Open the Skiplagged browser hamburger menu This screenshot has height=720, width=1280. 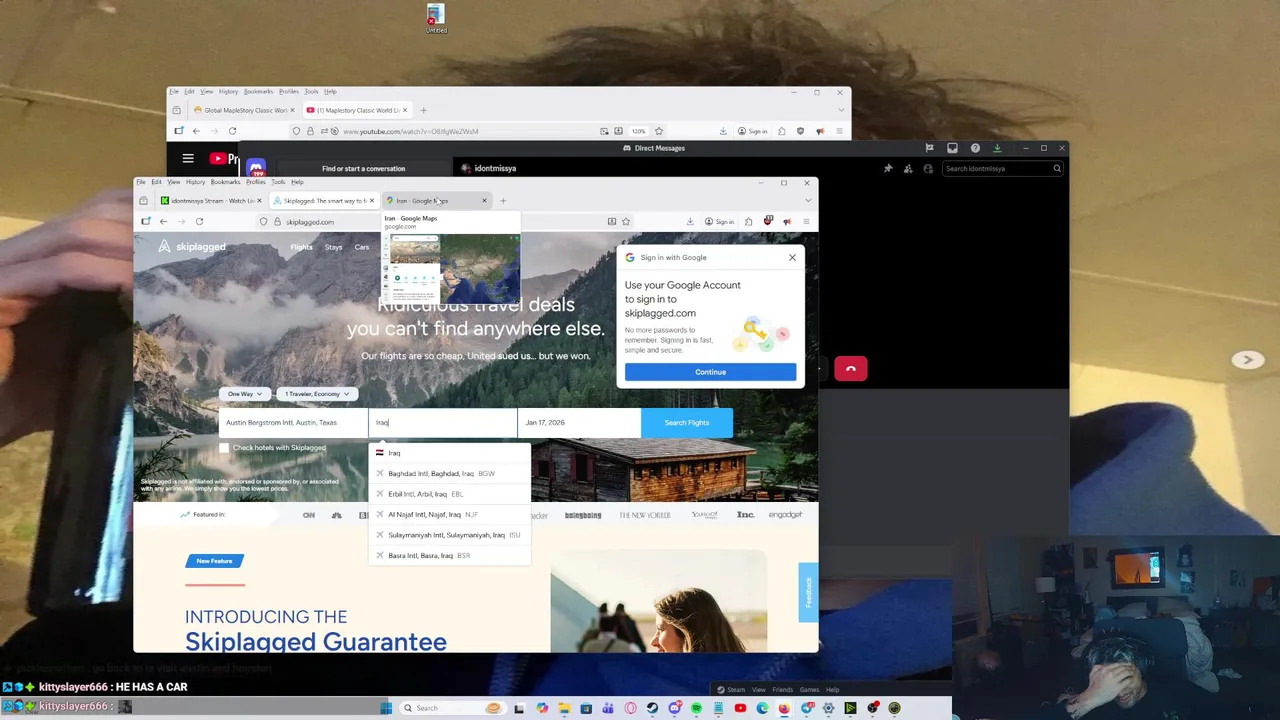(x=806, y=221)
